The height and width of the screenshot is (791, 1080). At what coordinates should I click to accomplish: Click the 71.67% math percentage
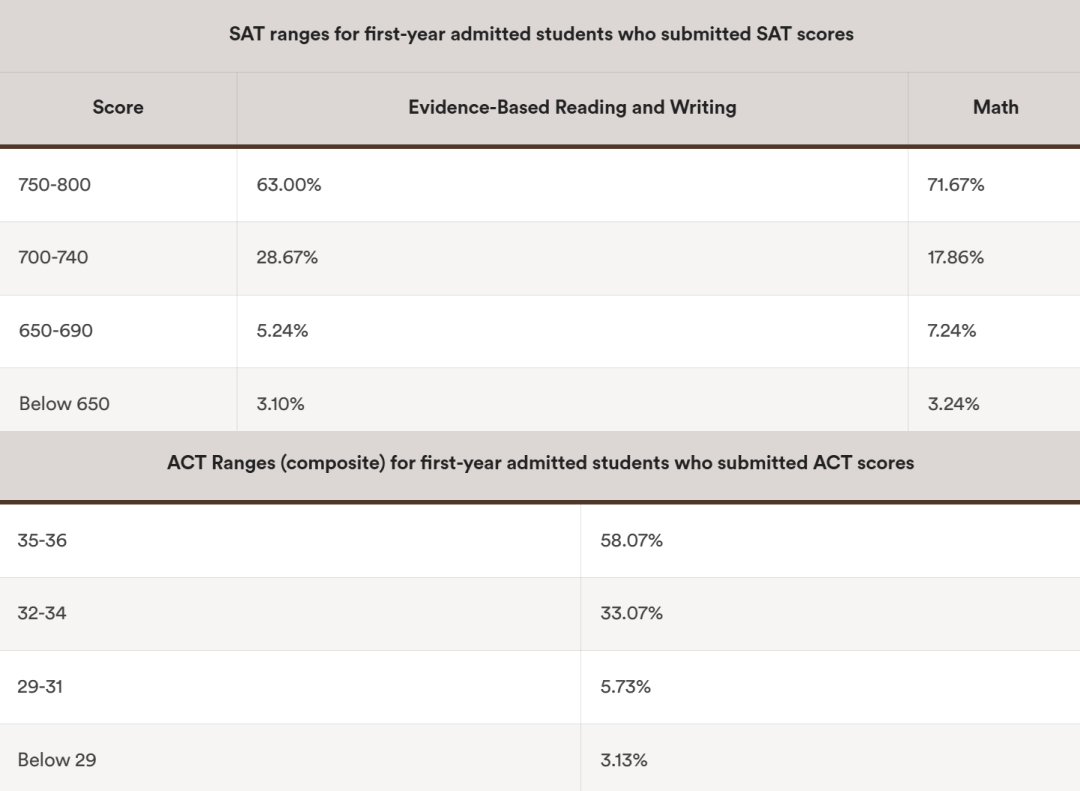coord(956,185)
